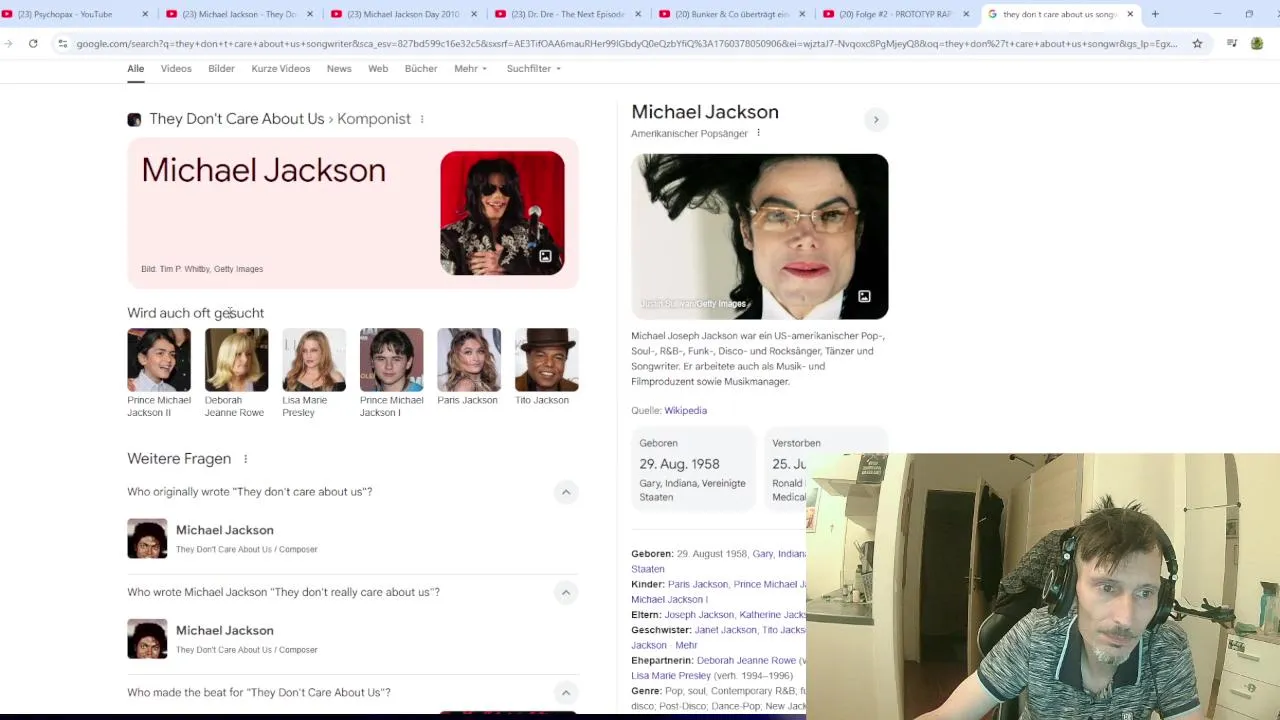
Task: Select the Bilder search filter
Action: pos(221,68)
